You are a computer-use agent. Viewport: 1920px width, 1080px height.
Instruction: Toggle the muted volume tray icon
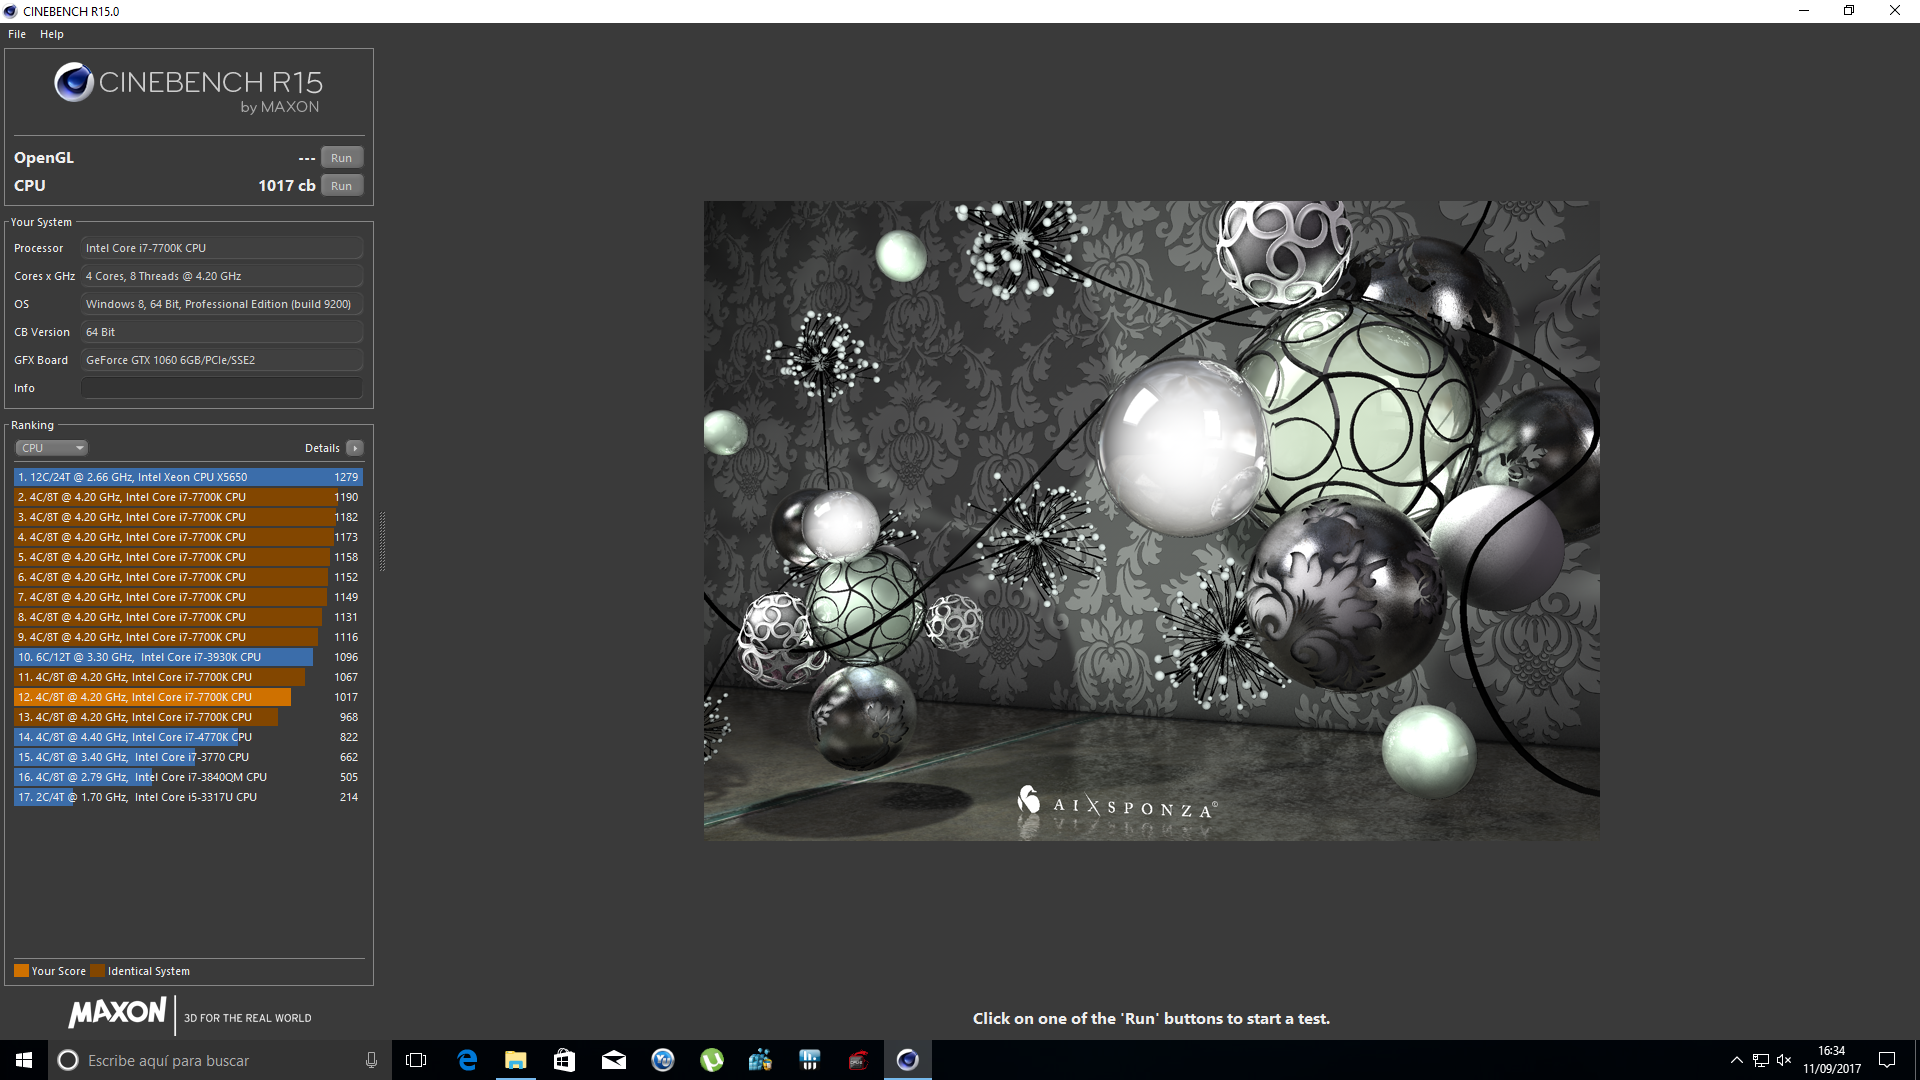click(x=1784, y=1060)
